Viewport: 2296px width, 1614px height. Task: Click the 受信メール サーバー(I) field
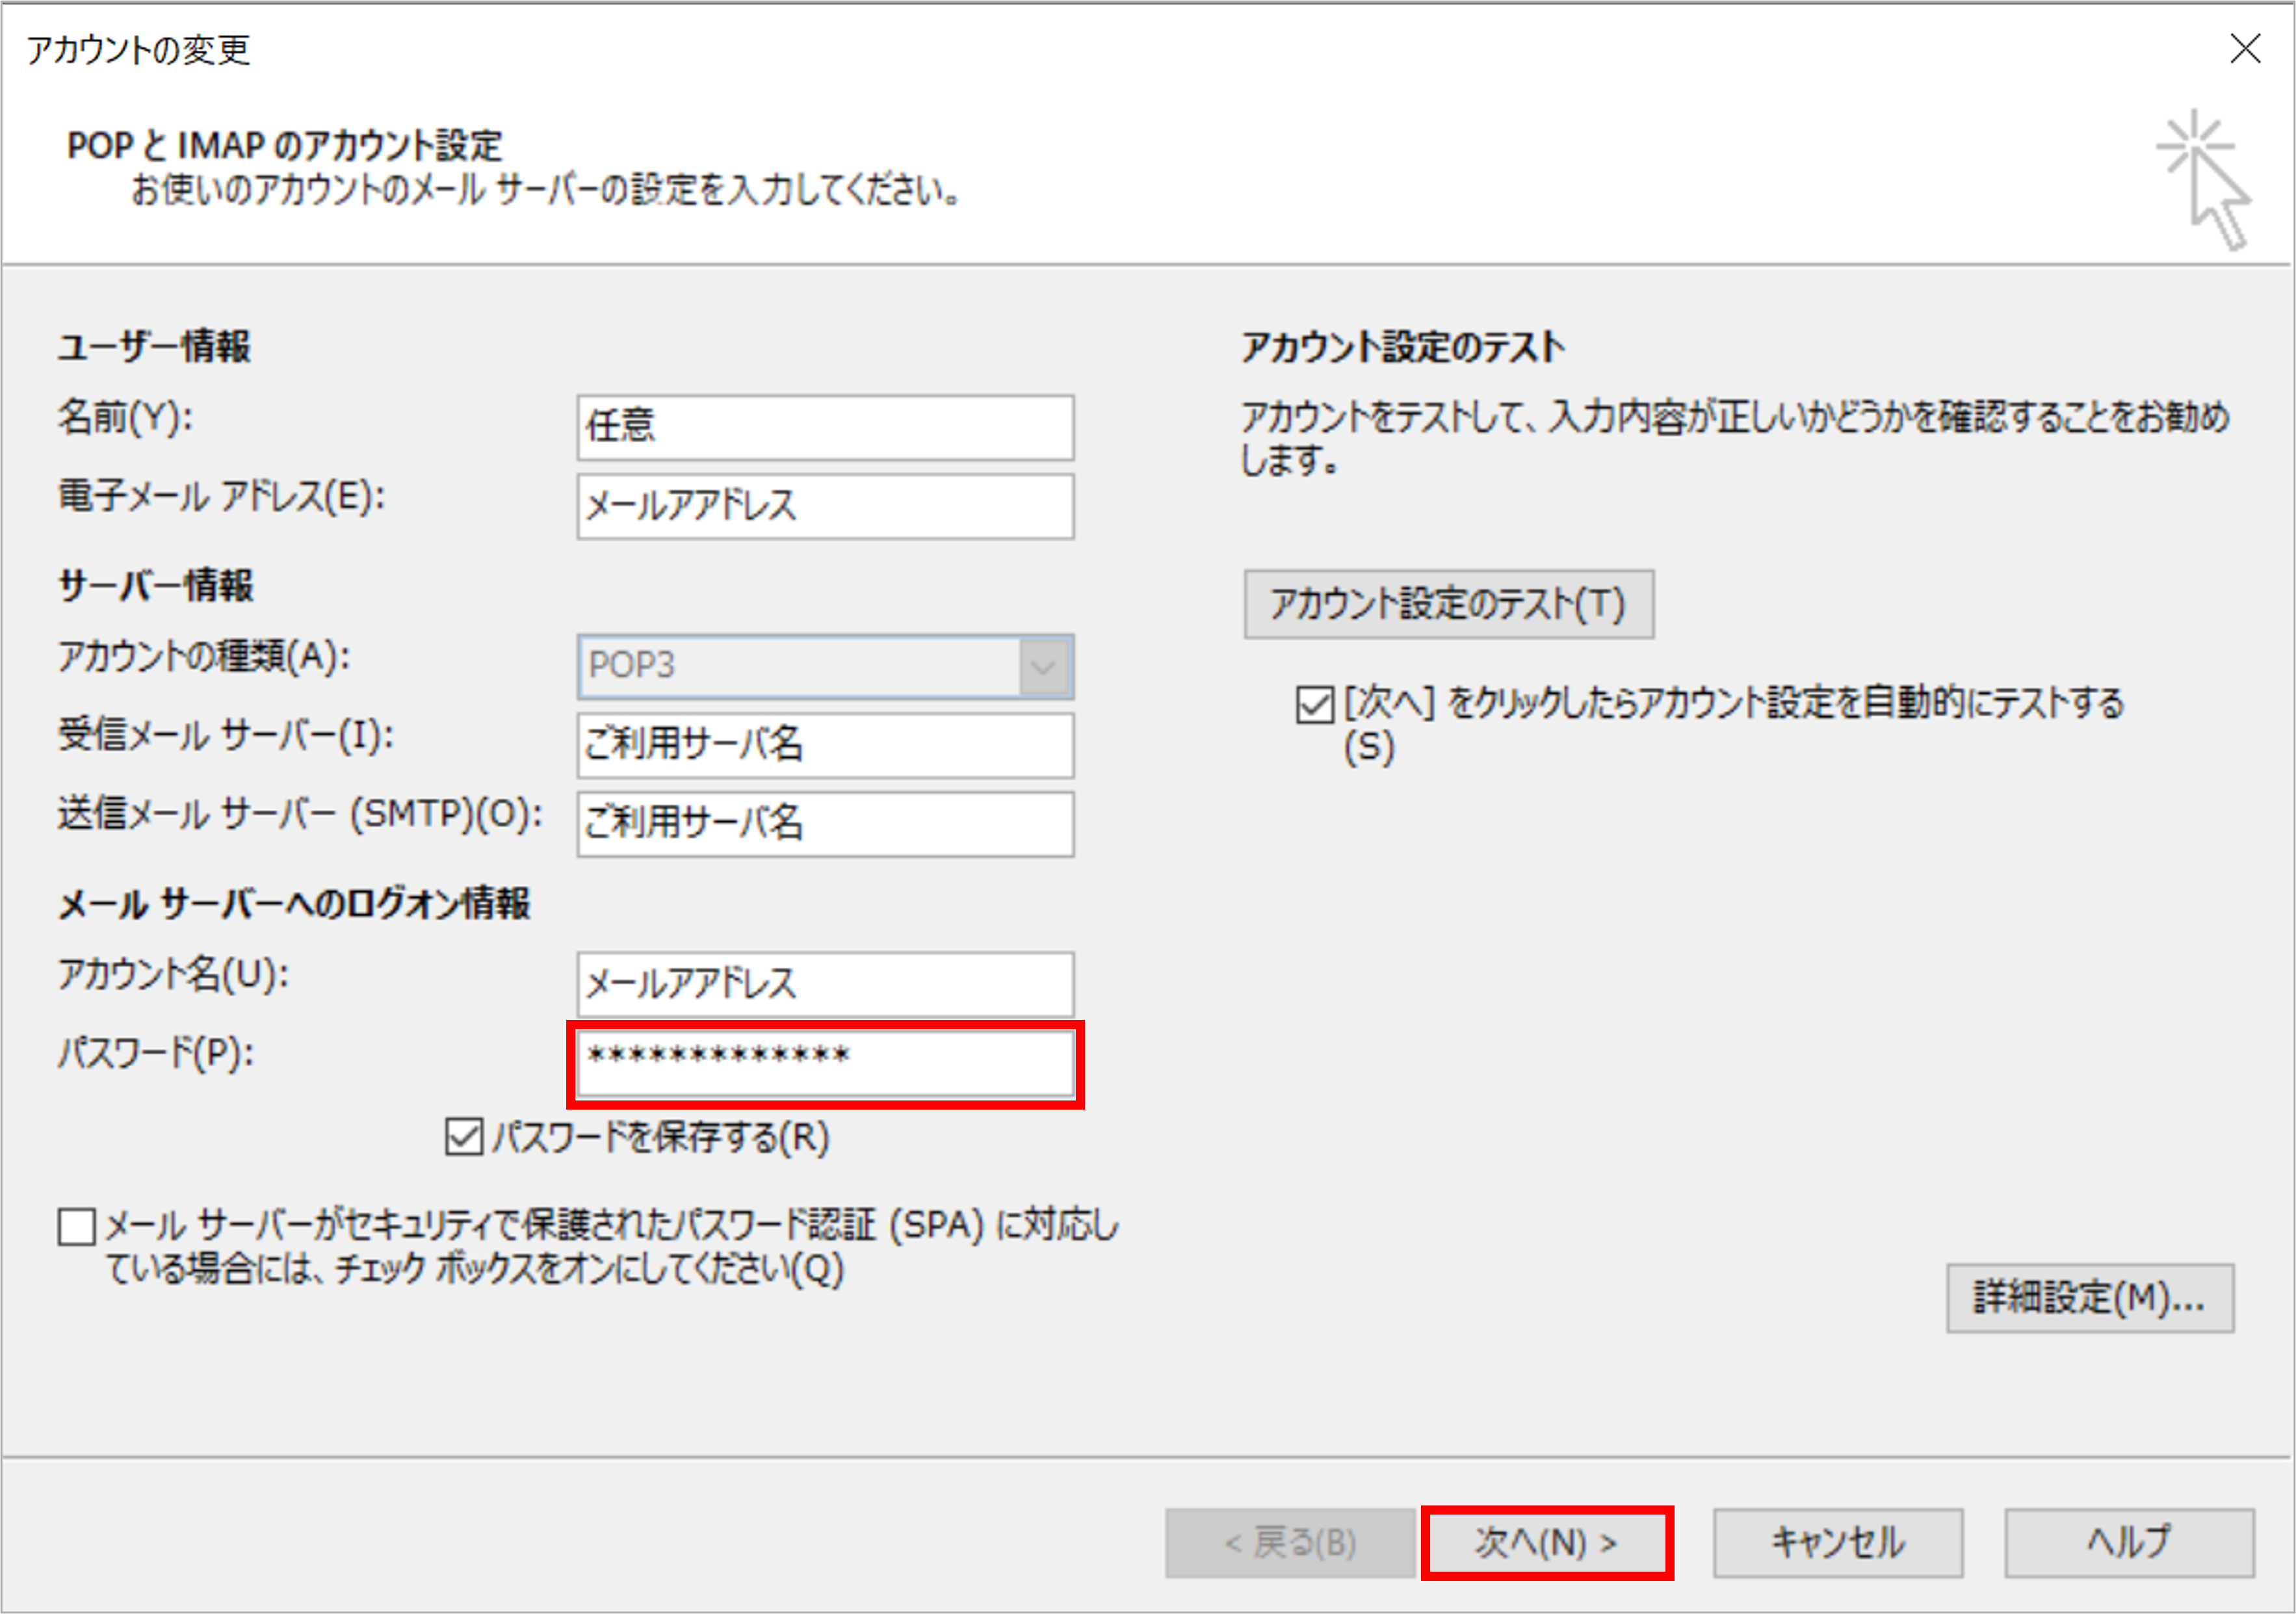click(825, 745)
